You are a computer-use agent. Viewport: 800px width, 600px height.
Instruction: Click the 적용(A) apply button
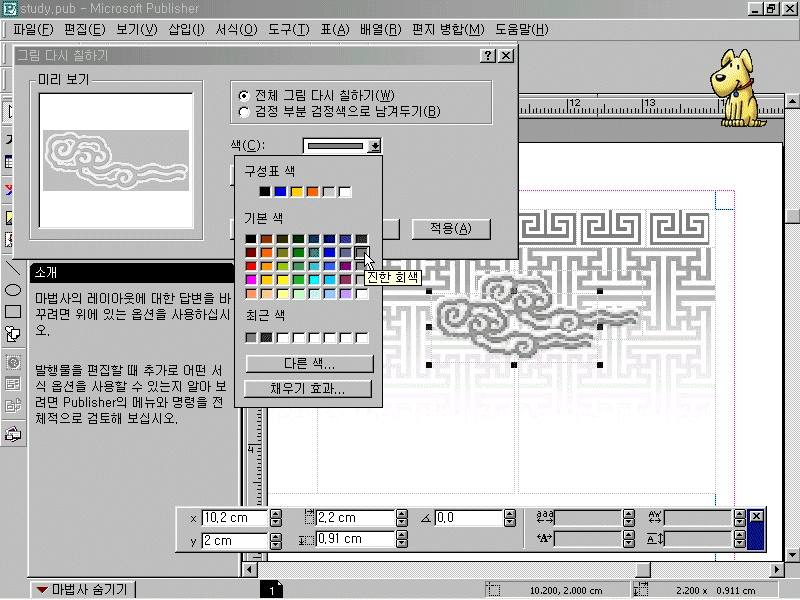[451, 229]
